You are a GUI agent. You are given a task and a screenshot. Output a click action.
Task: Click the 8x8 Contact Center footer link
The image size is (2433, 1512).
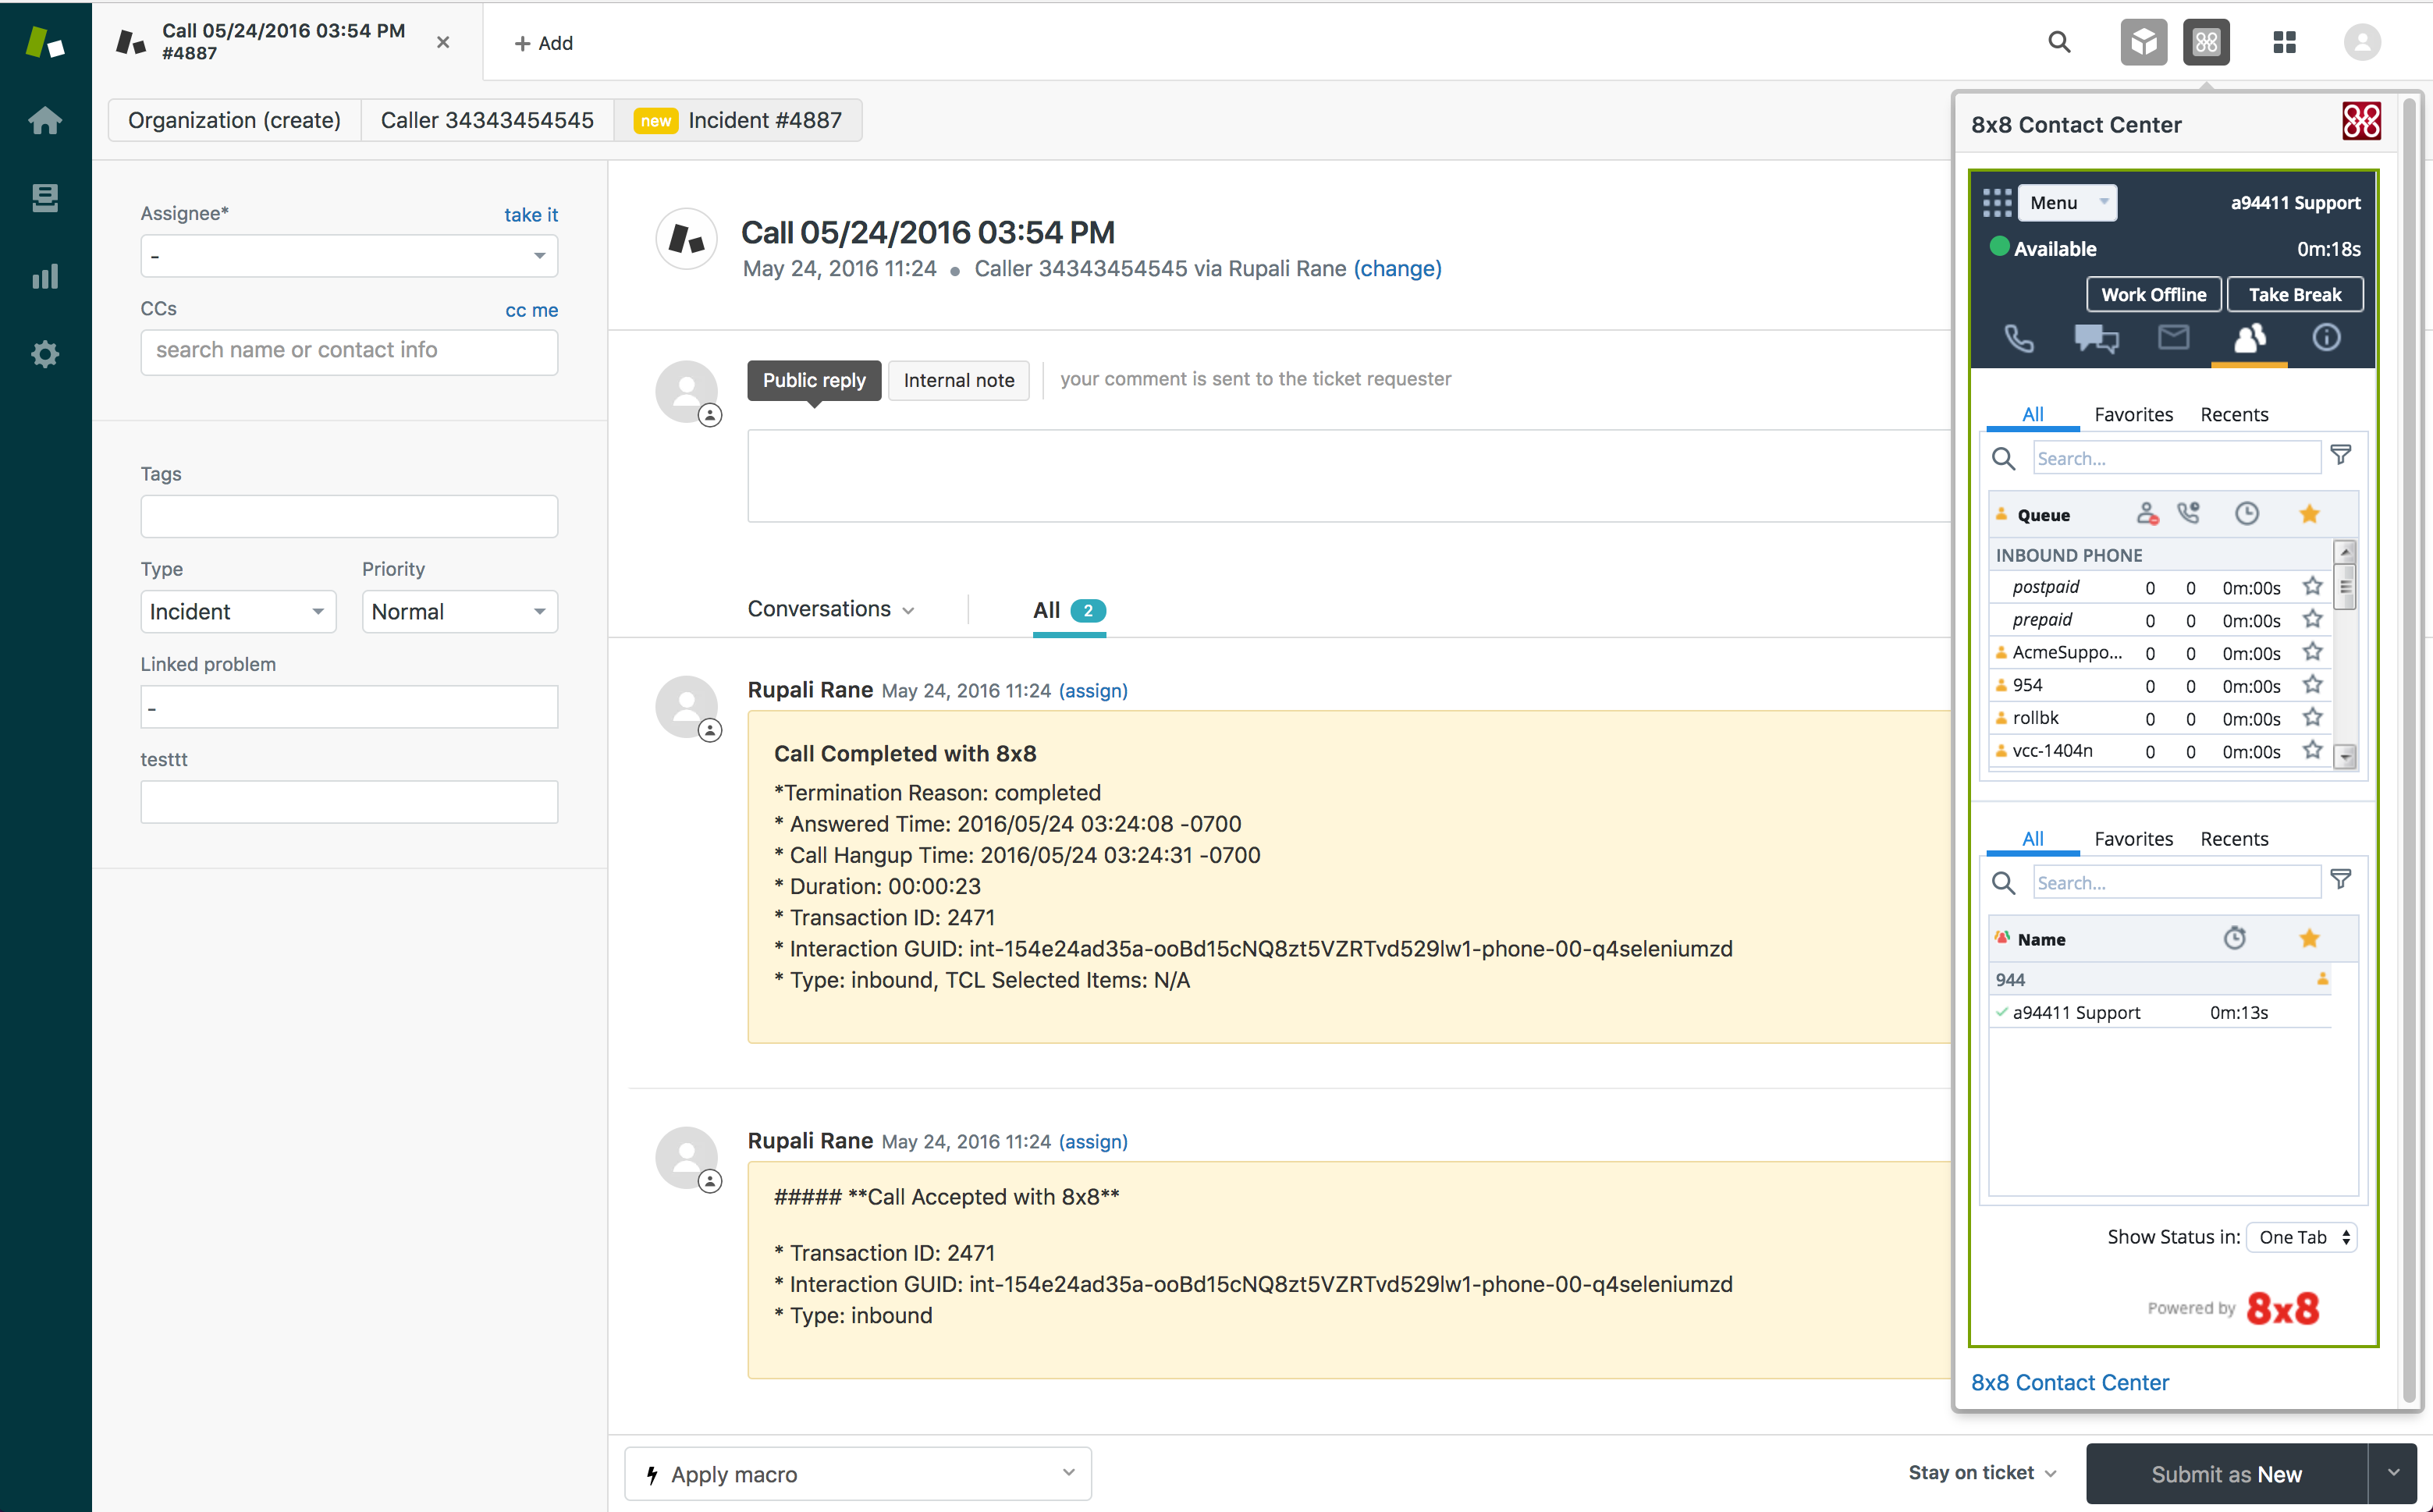(x=2070, y=1382)
